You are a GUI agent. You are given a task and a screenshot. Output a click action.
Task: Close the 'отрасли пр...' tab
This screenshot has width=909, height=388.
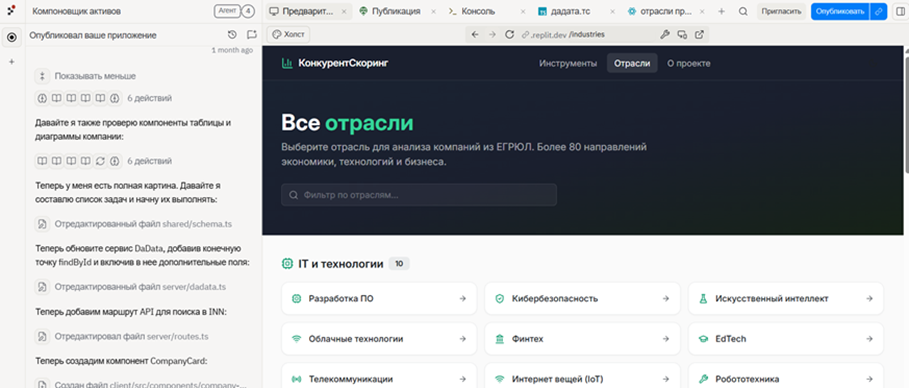[702, 11]
